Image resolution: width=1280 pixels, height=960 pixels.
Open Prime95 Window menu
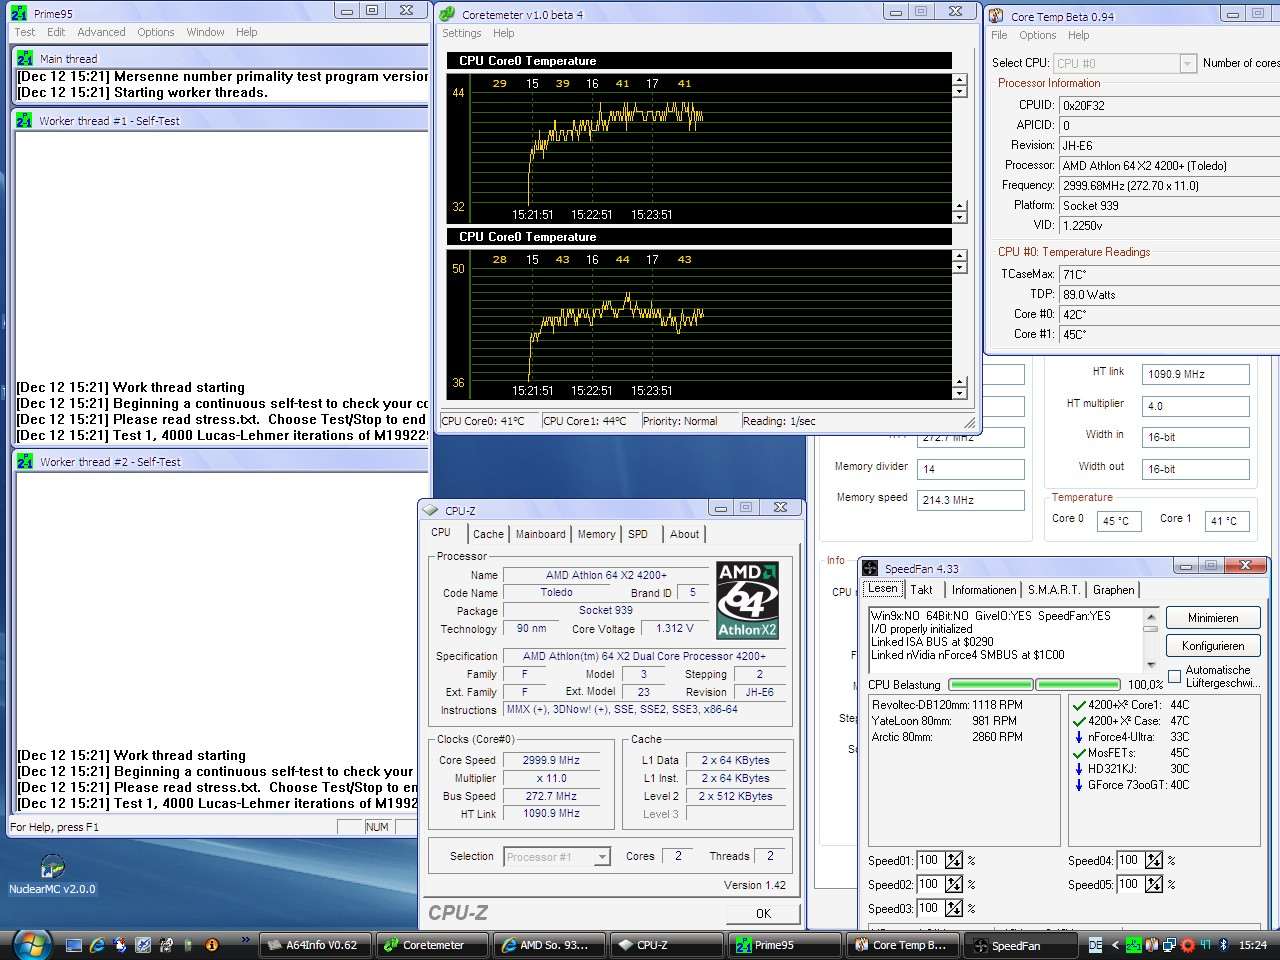coord(205,32)
